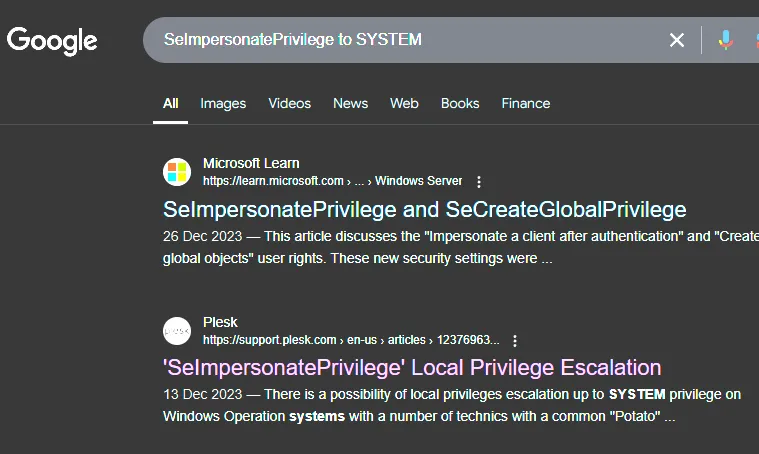Focus the search box with SeImpersonatePrivilege query
Screen dimensions: 759x454
click(411, 40)
